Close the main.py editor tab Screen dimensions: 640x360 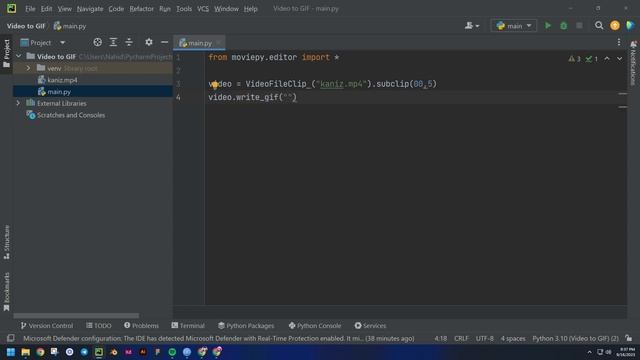pos(219,42)
